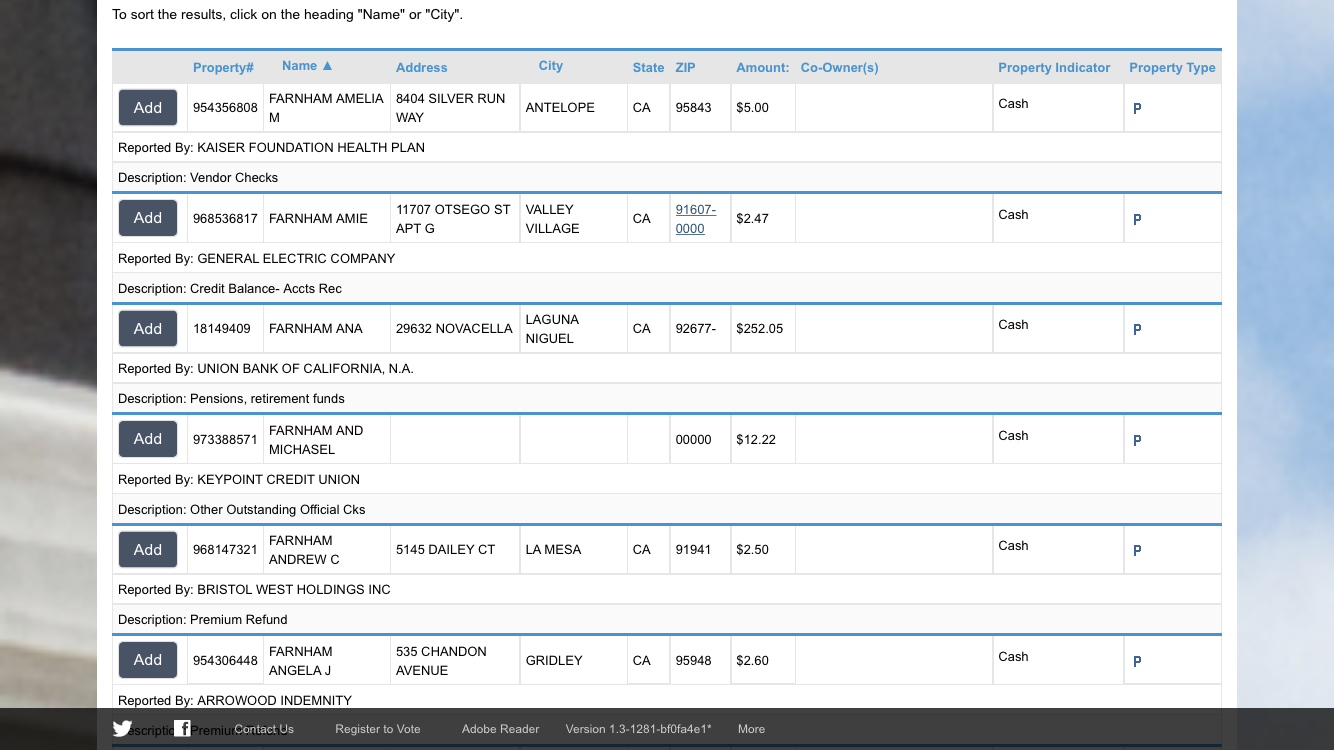Image resolution: width=1334 pixels, height=750 pixels.
Task: Click Reported By GENERAL ELECTRIC COMPANY
Action: click(x=257, y=259)
